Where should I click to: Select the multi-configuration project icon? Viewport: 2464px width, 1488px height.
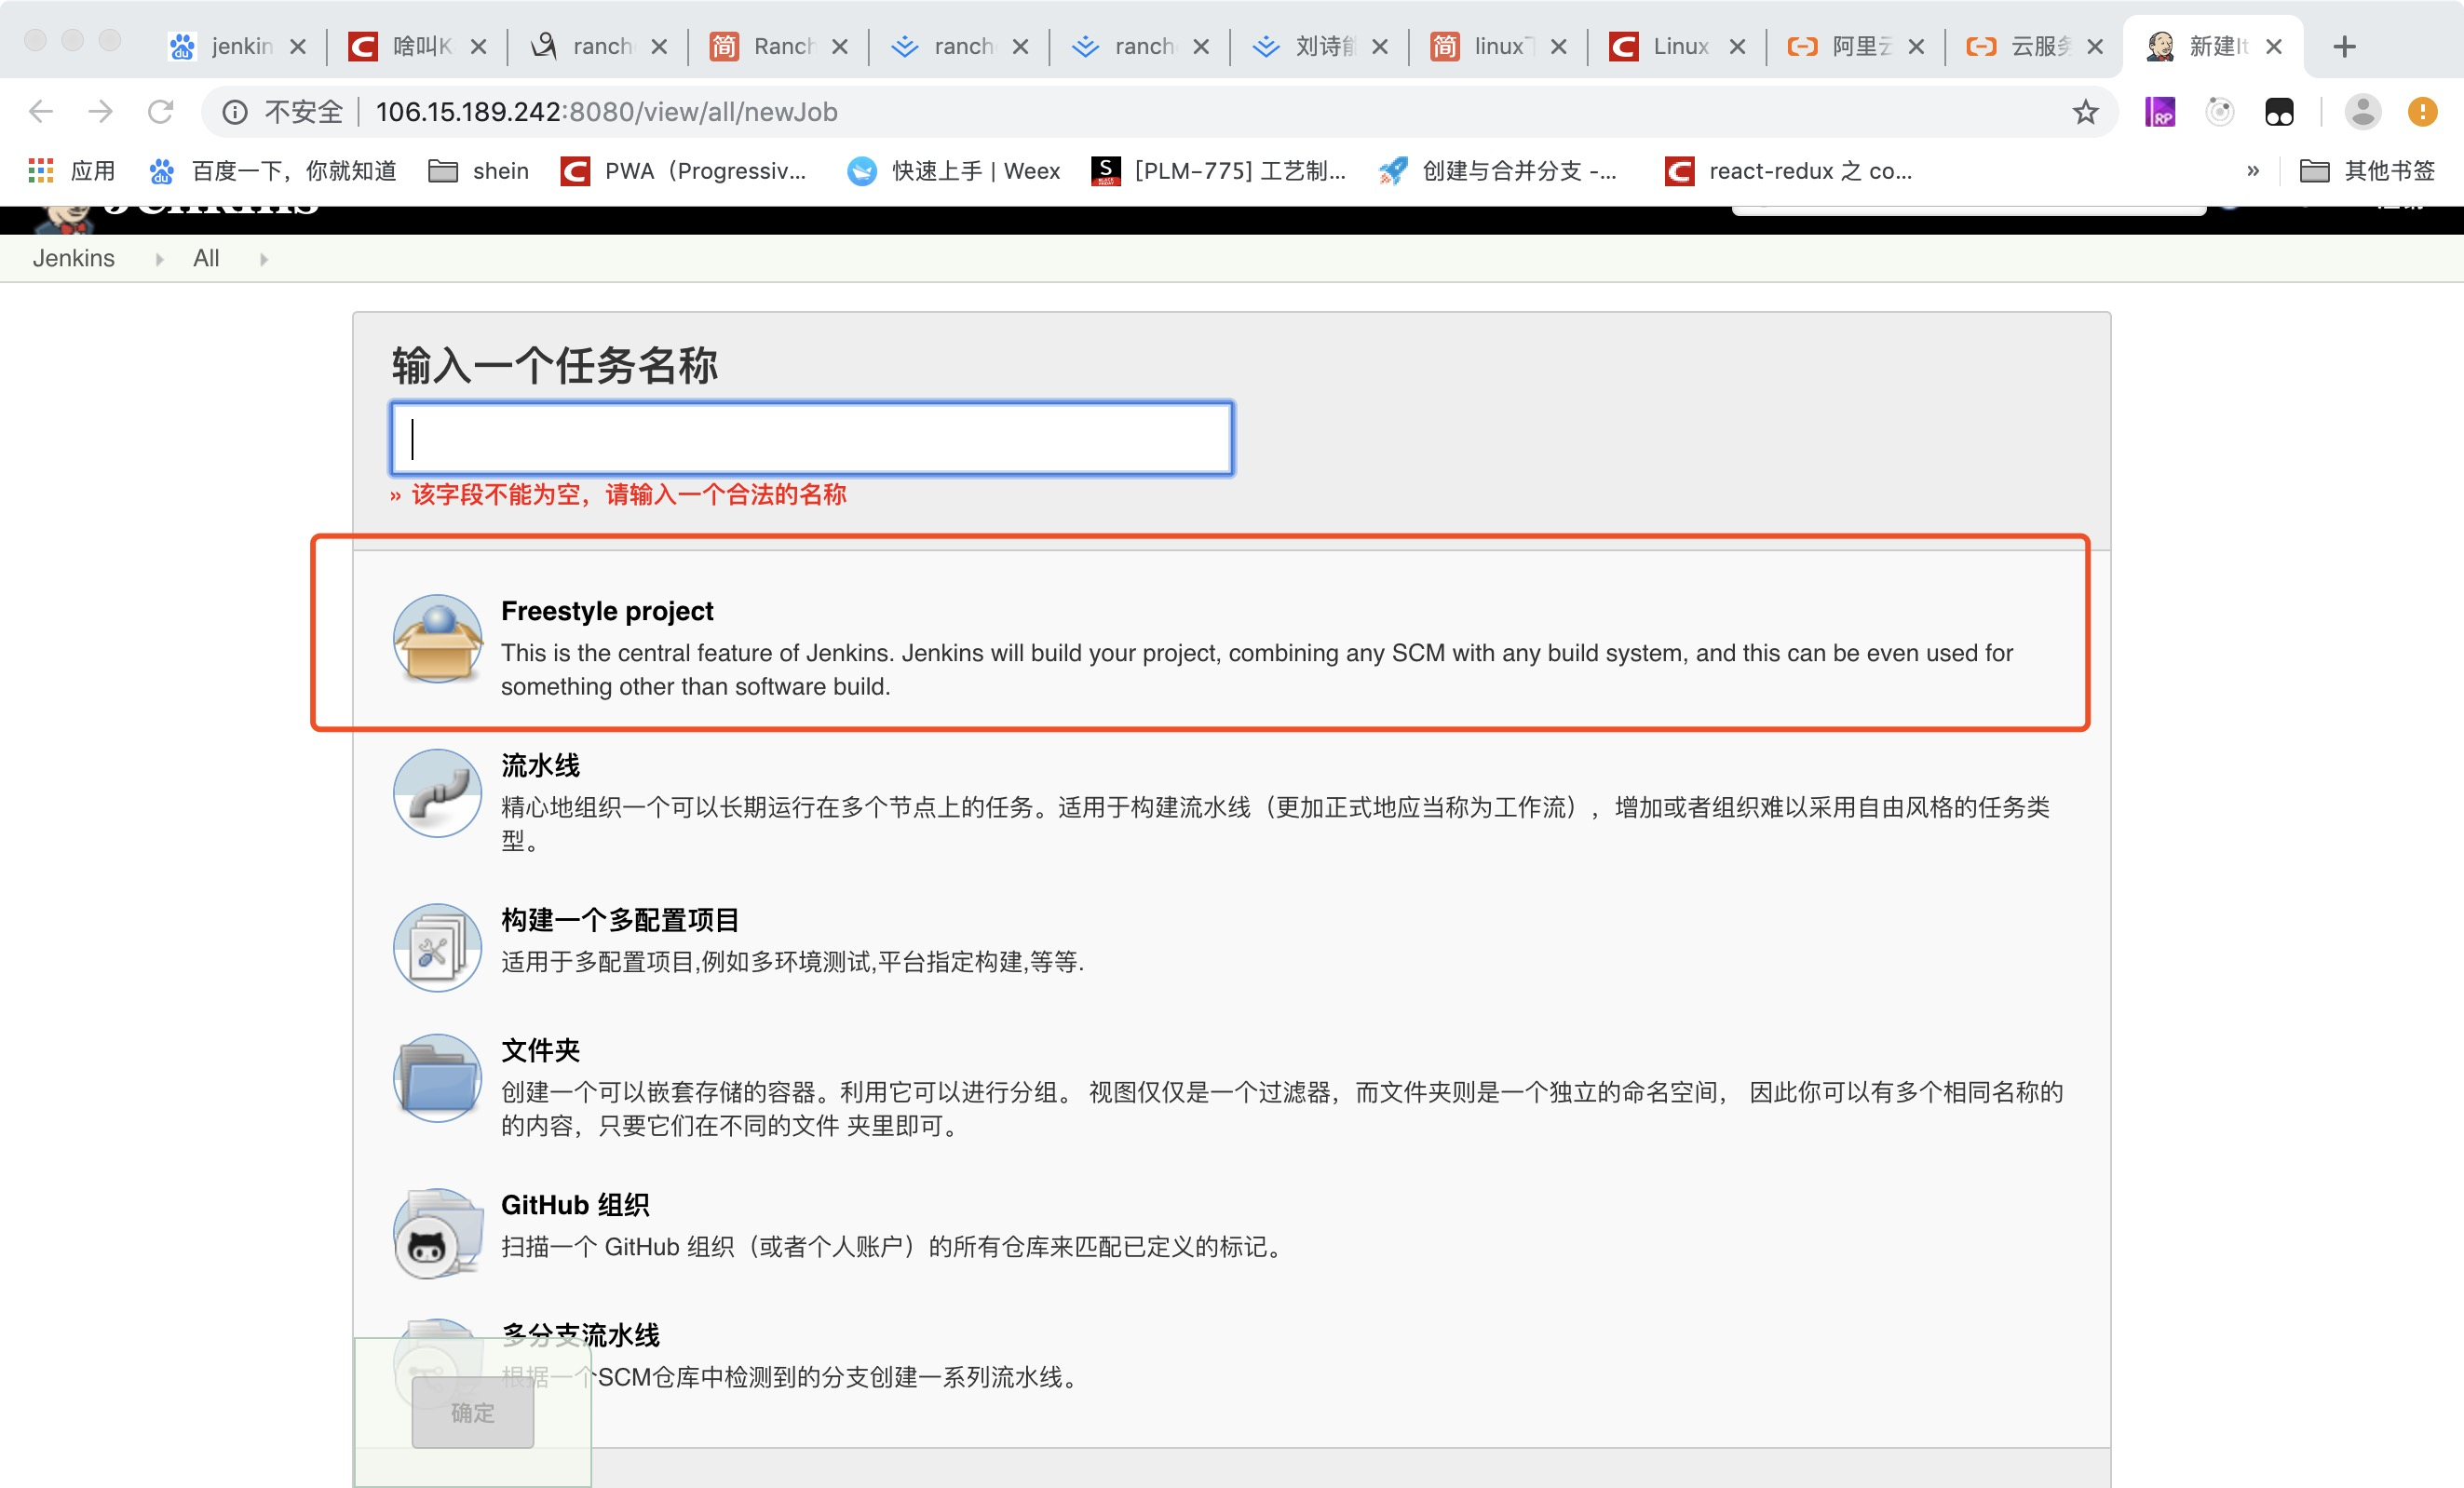[x=437, y=947]
